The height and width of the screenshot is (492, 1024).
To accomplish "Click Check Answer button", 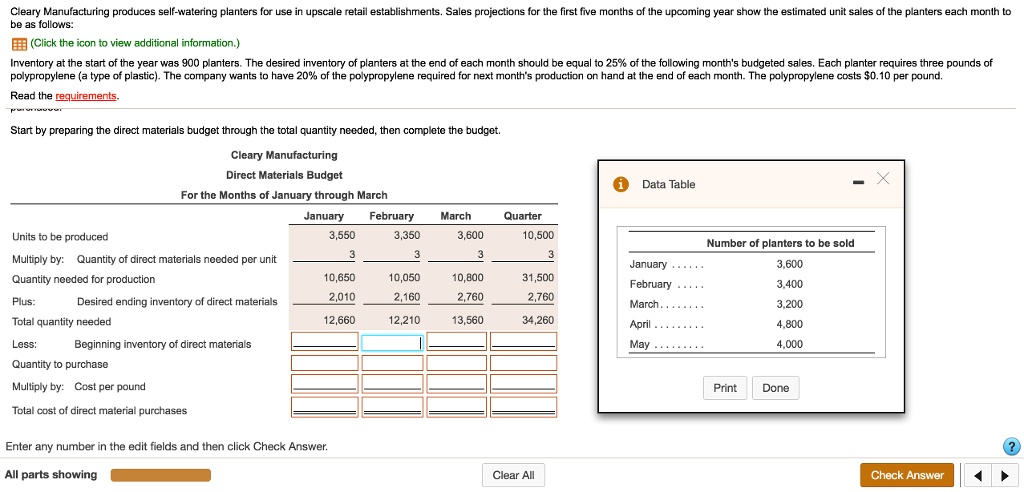I will tap(907, 476).
